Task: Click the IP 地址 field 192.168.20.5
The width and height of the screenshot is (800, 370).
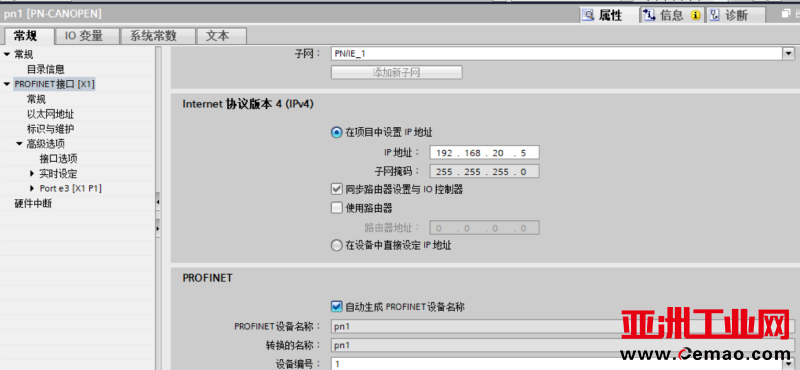Action: click(485, 153)
